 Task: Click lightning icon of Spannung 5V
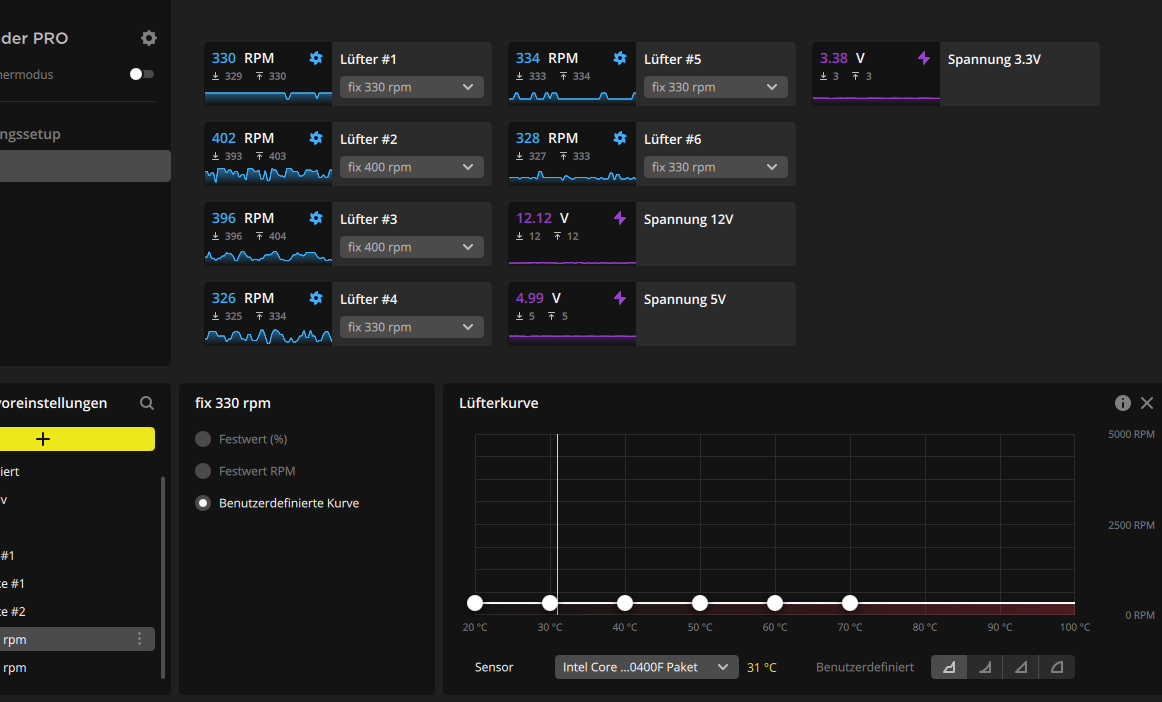(x=620, y=298)
